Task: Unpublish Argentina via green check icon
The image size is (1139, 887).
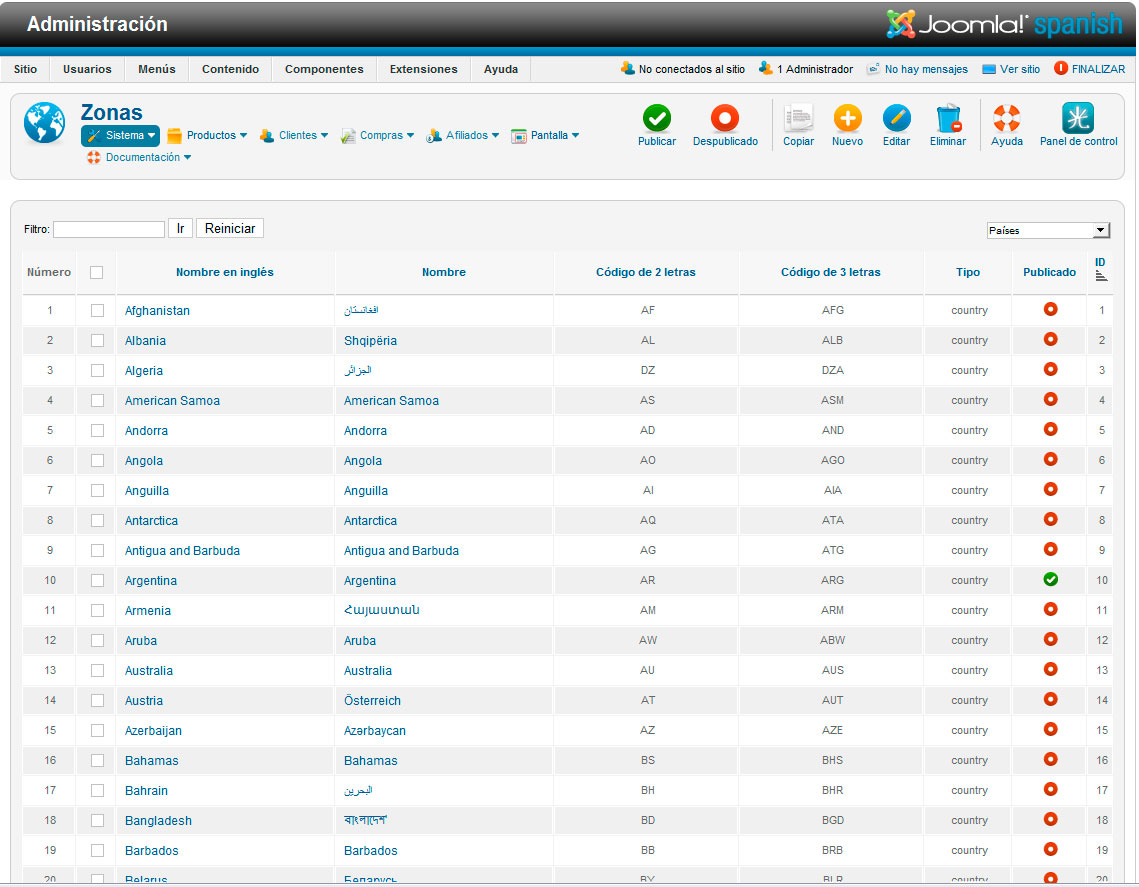Action: 1050,580
